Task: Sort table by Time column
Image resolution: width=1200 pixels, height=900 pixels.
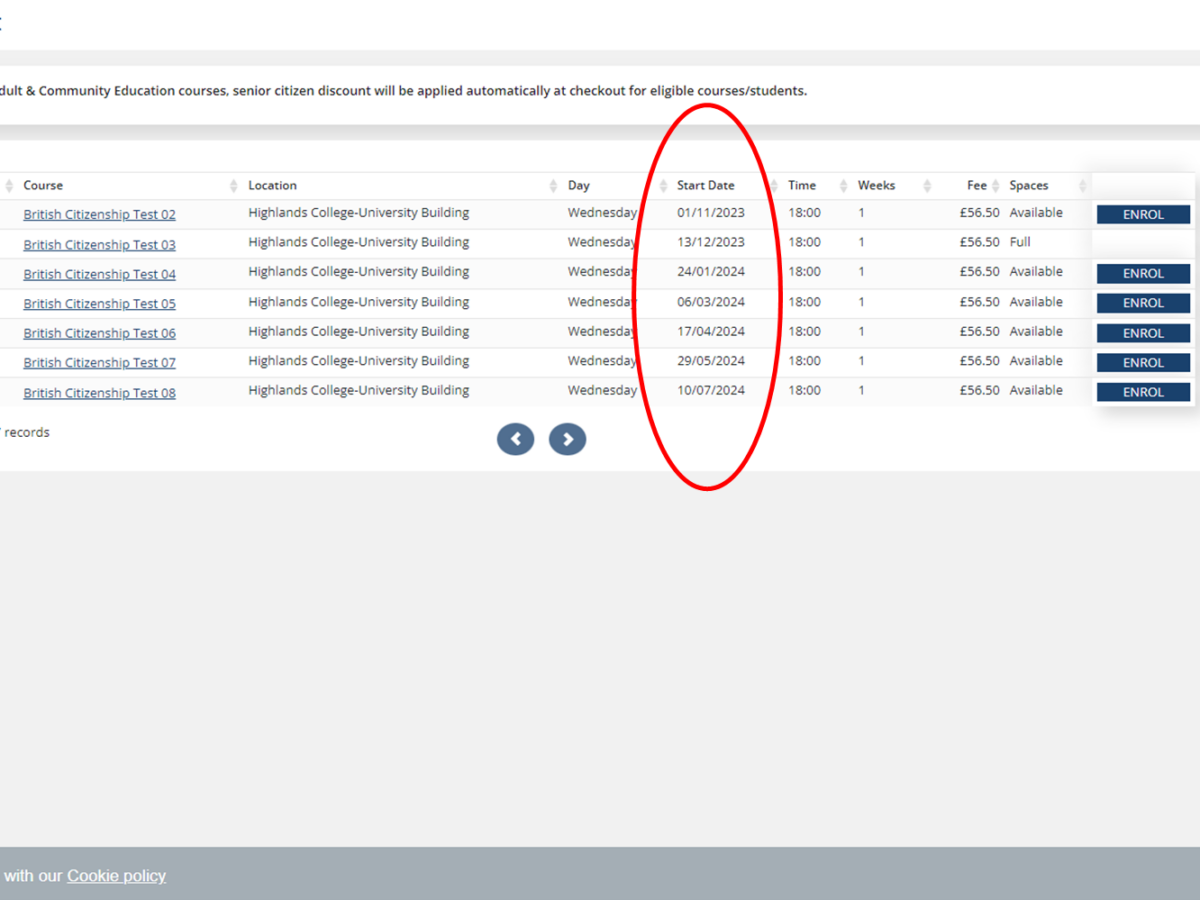Action: click(802, 186)
